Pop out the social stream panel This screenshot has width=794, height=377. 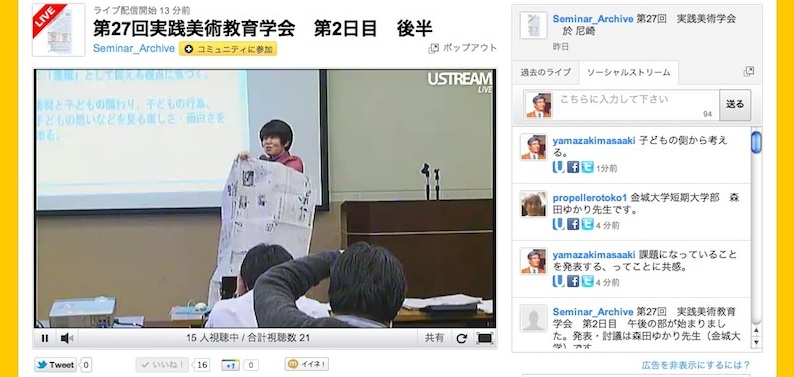click(x=748, y=72)
